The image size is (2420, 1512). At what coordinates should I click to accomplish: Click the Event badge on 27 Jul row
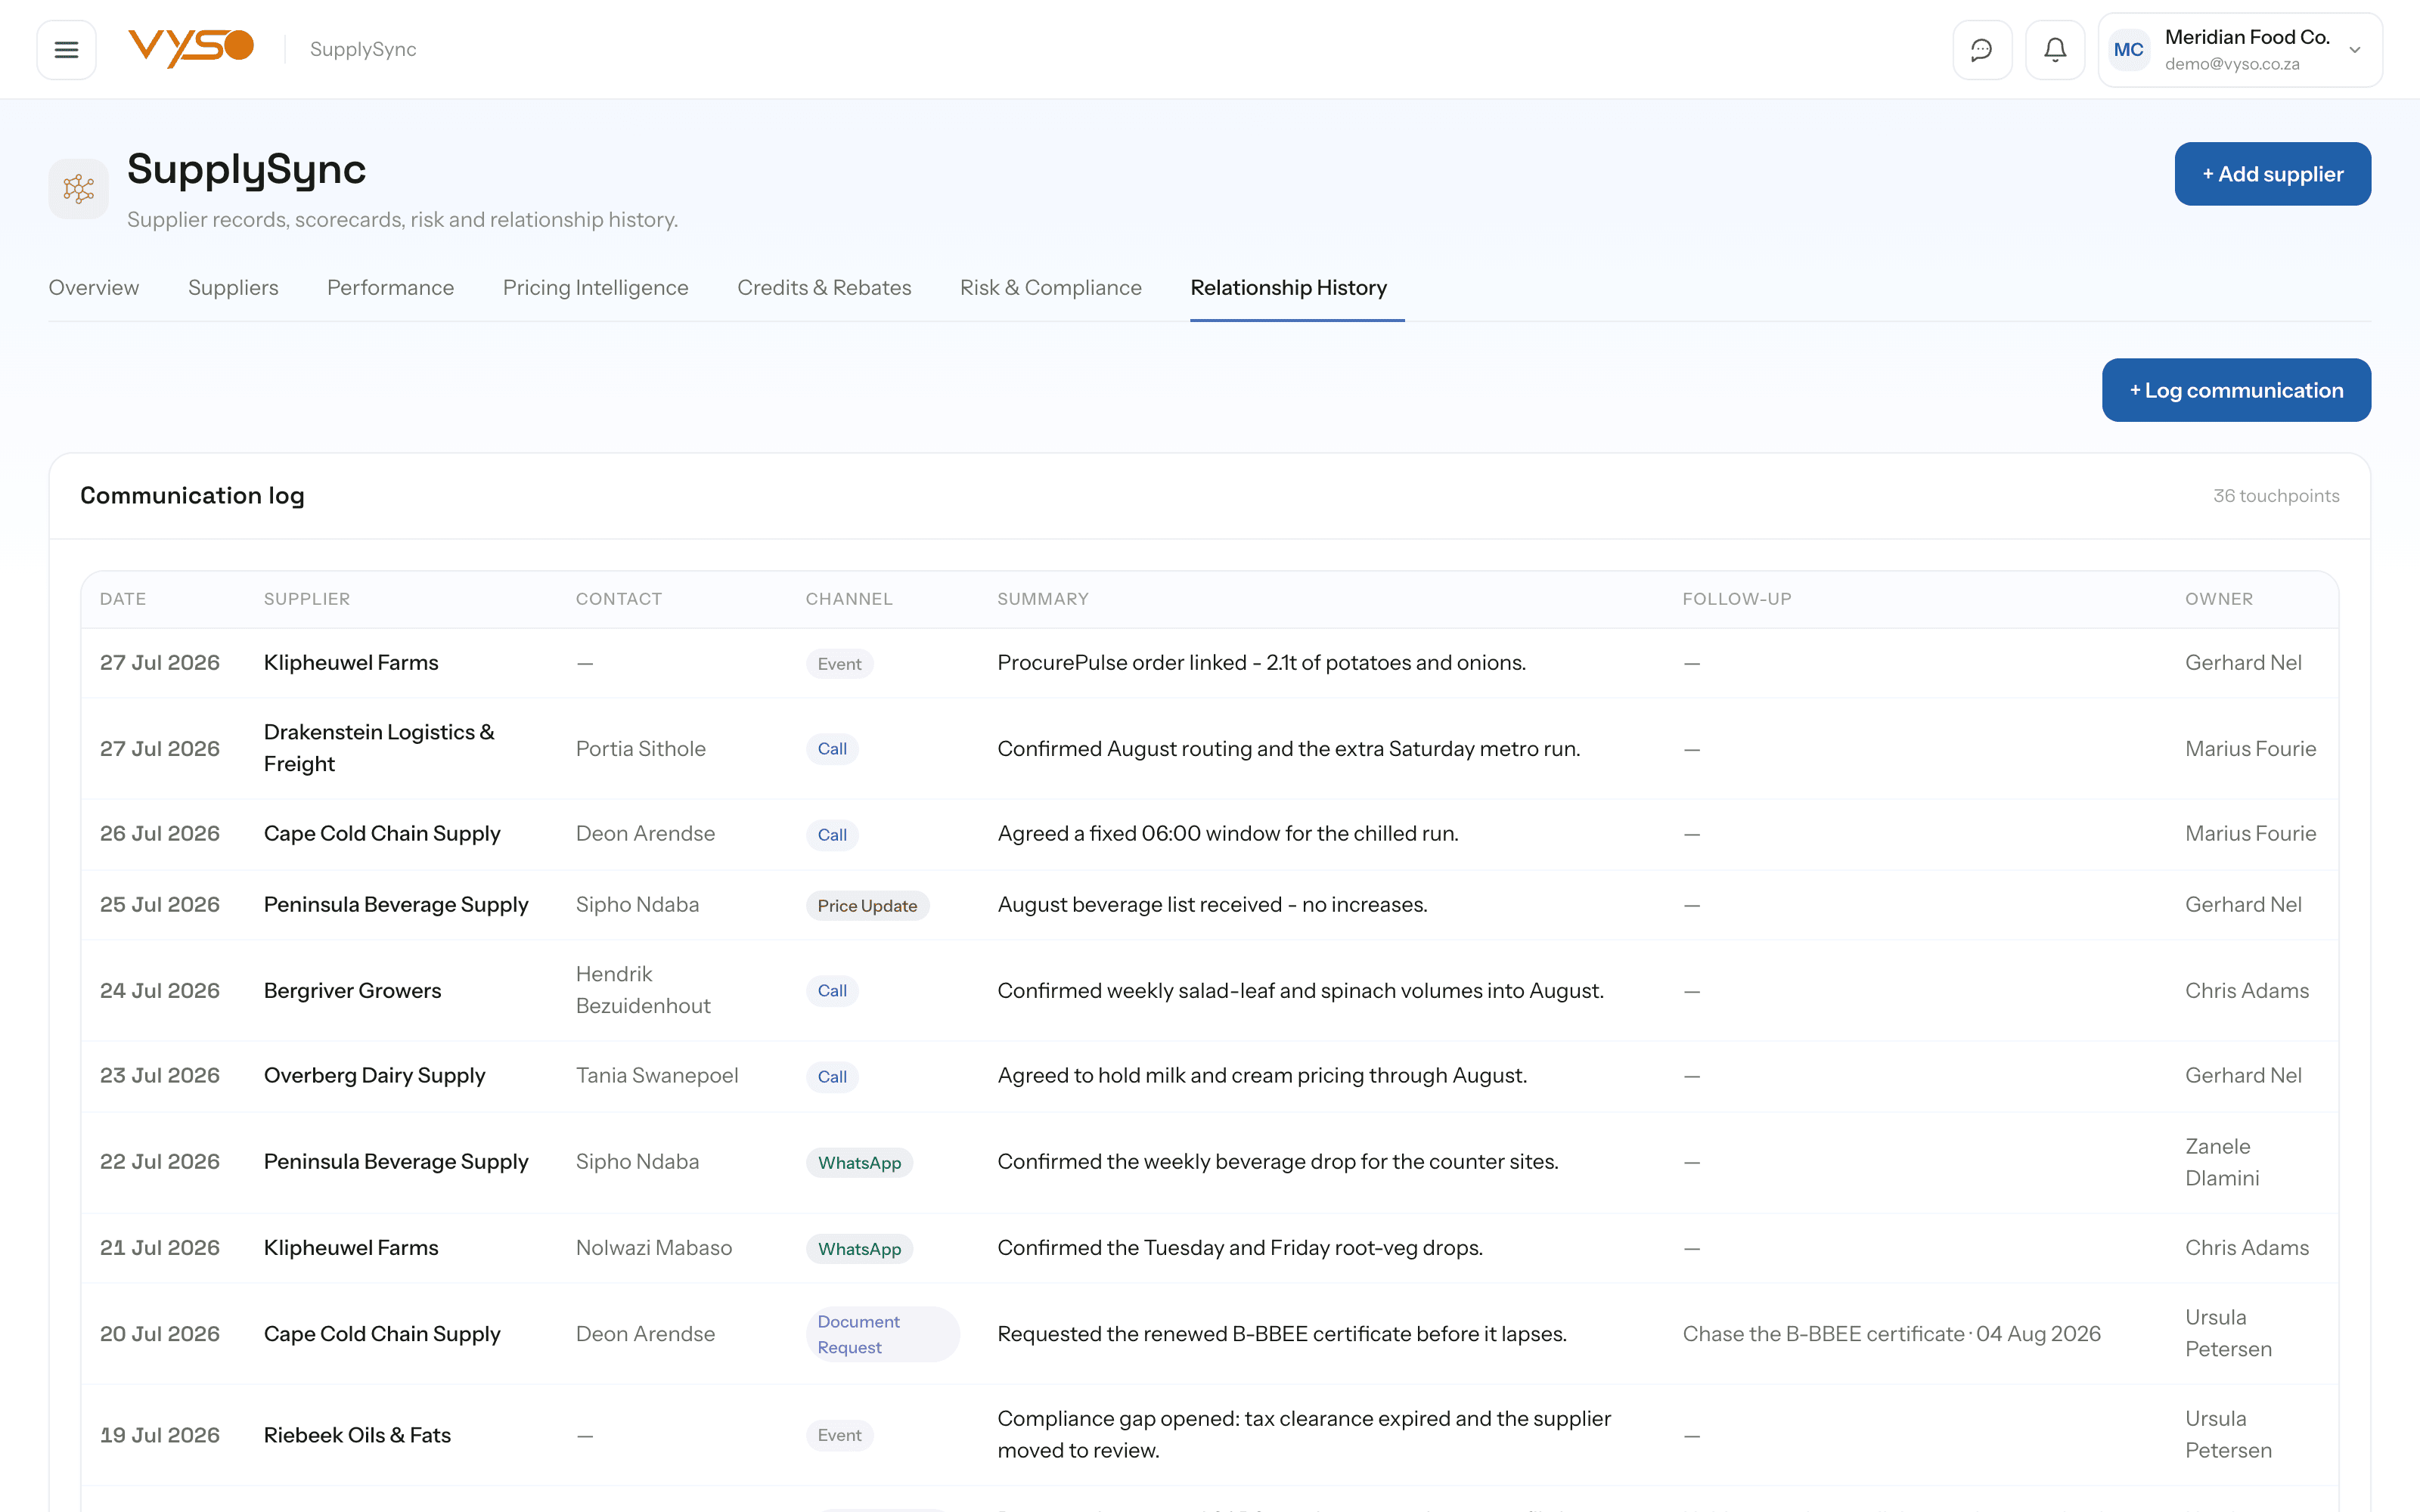pos(839,664)
